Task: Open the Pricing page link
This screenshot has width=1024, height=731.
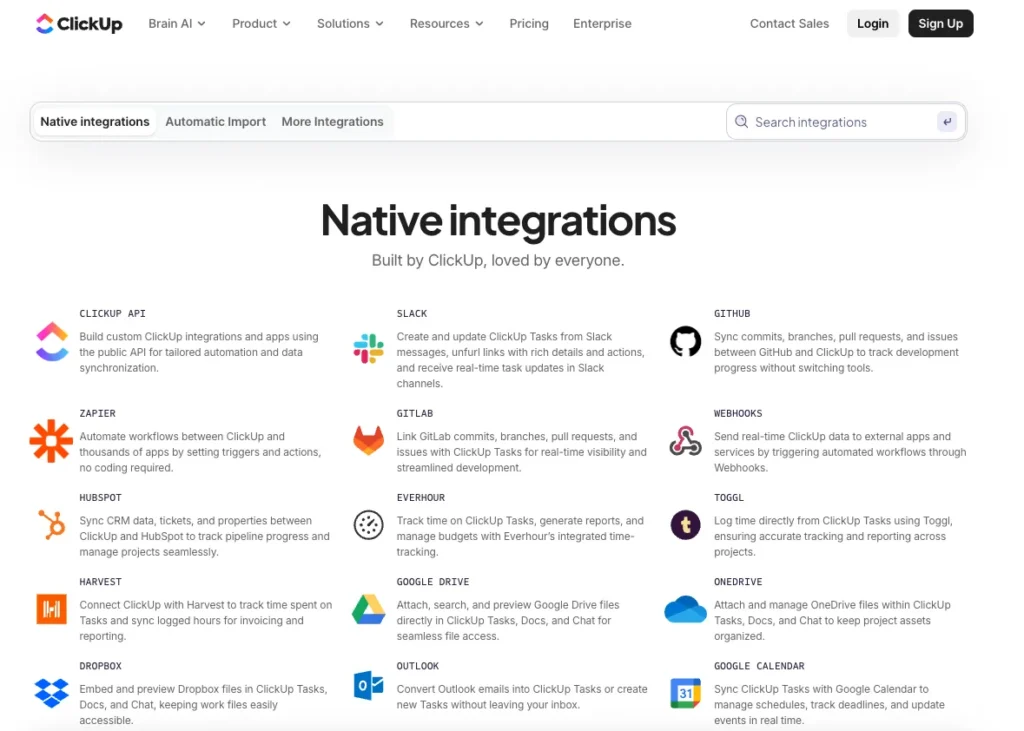Action: [529, 24]
